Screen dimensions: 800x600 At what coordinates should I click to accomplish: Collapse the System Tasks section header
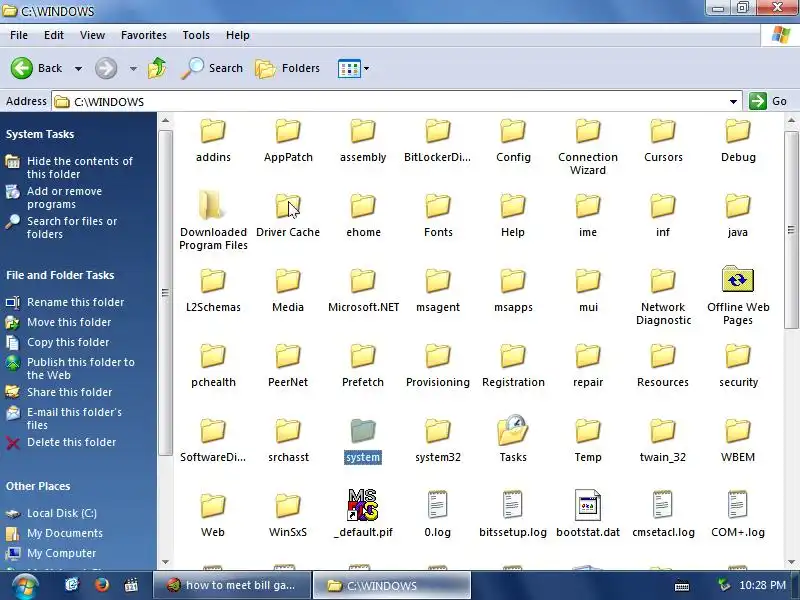40,134
